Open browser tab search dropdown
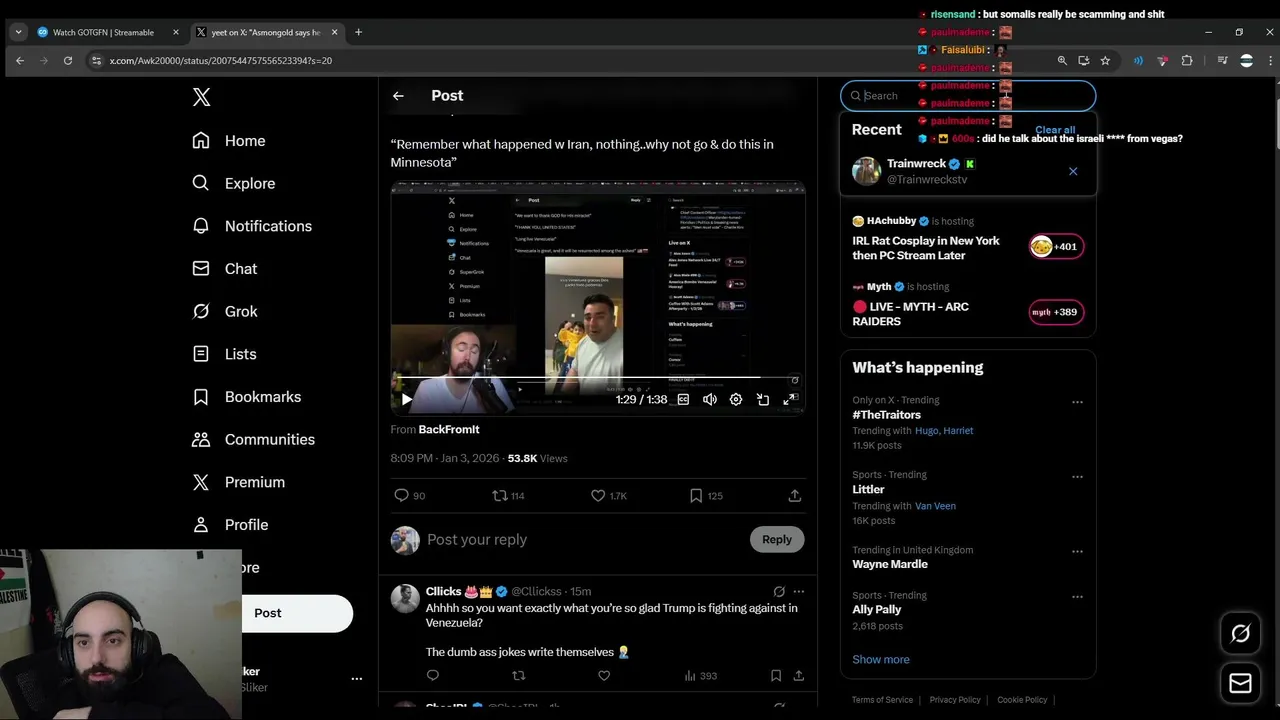The width and height of the screenshot is (1280, 720). pyautogui.click(x=18, y=32)
